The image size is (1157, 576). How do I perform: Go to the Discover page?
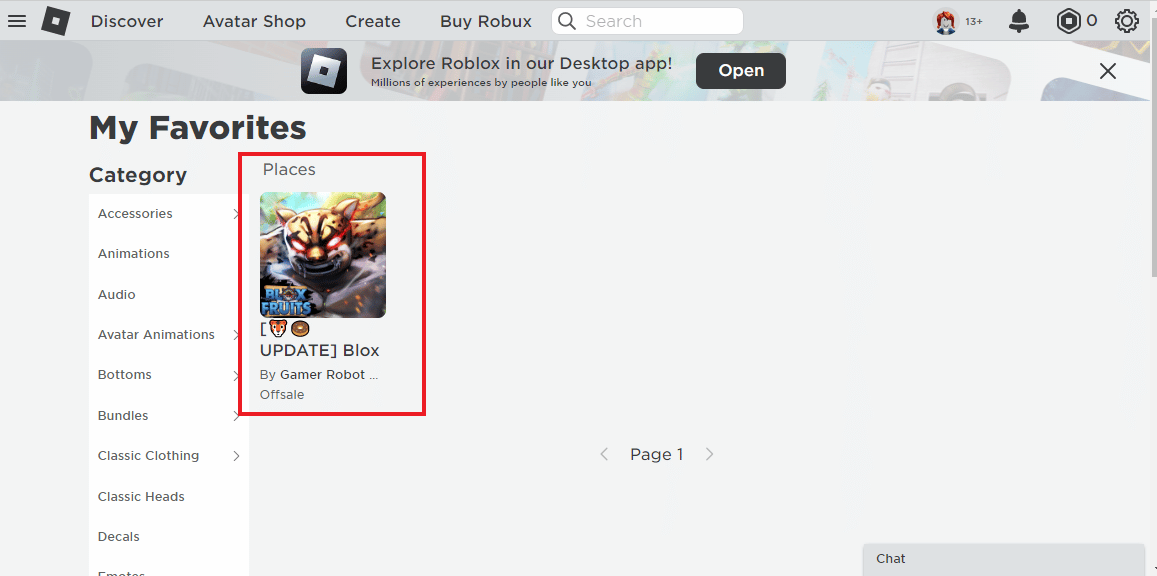(127, 21)
